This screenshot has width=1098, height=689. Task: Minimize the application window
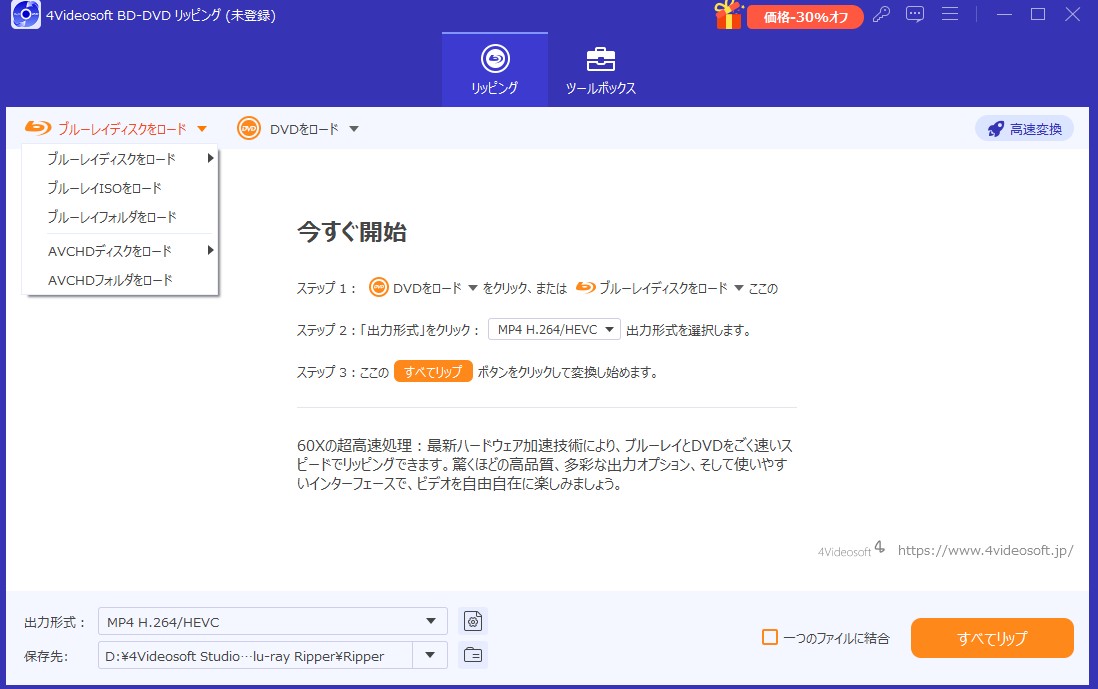click(1004, 14)
